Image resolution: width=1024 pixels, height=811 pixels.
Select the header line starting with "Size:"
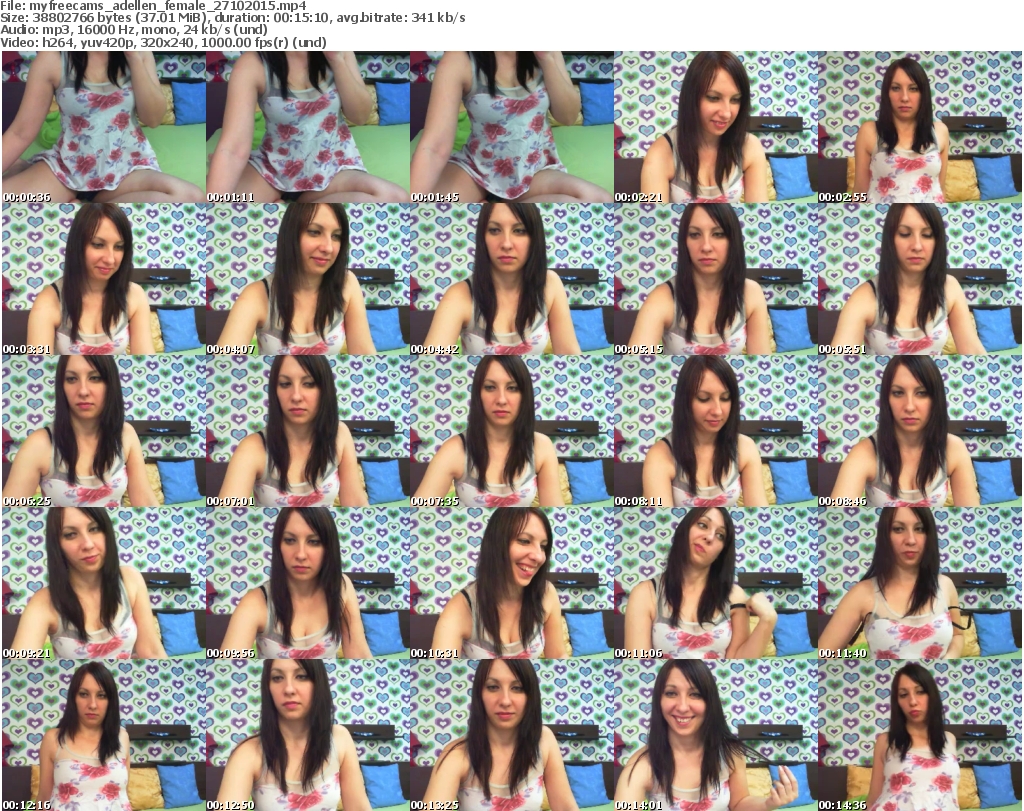pyautogui.click(x=233, y=18)
